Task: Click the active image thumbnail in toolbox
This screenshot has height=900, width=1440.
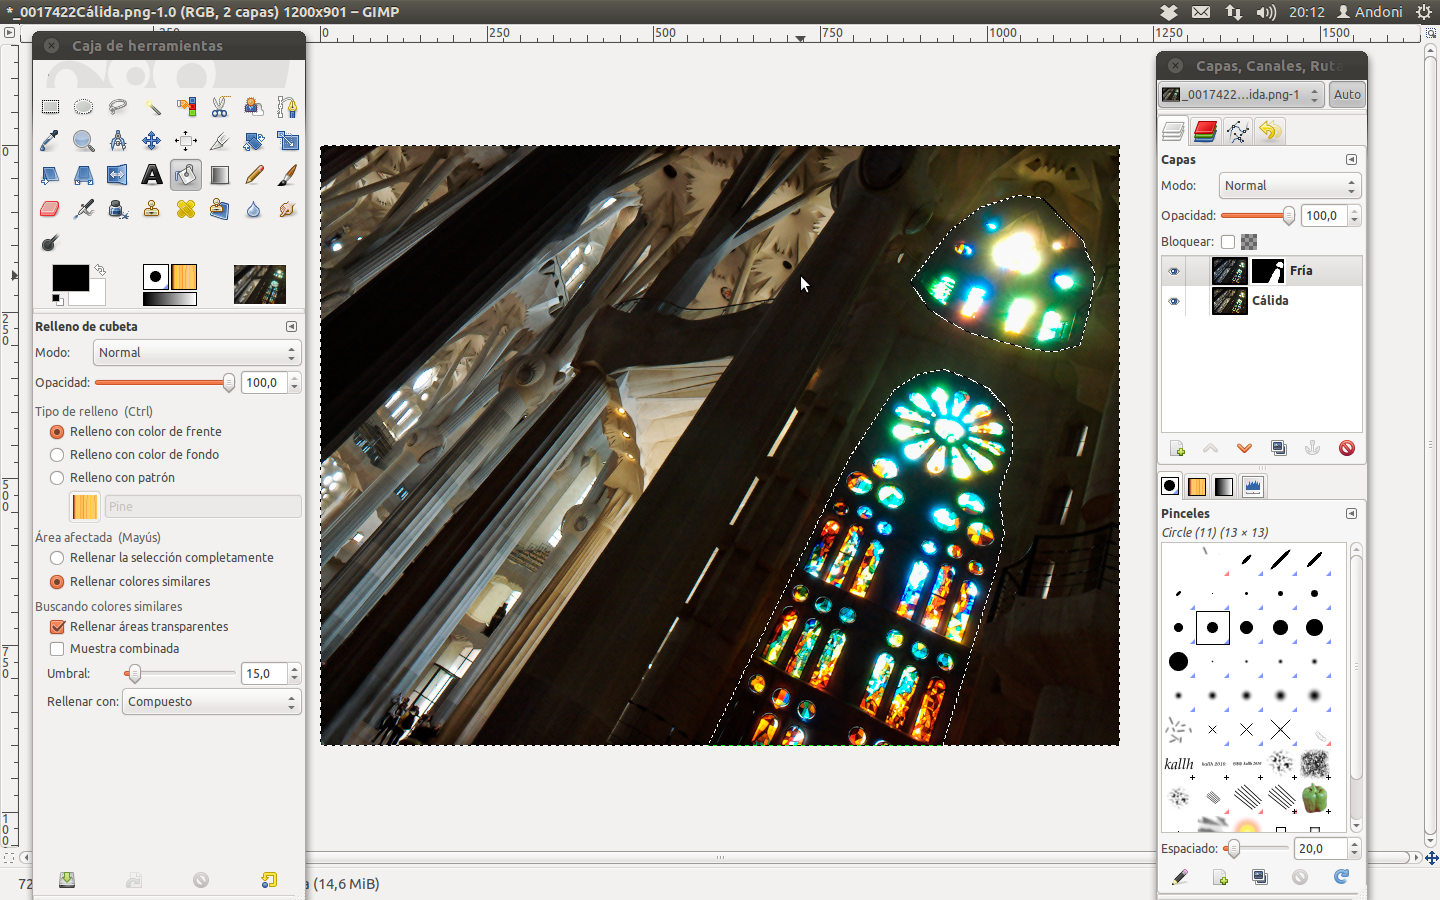Action: 260,285
